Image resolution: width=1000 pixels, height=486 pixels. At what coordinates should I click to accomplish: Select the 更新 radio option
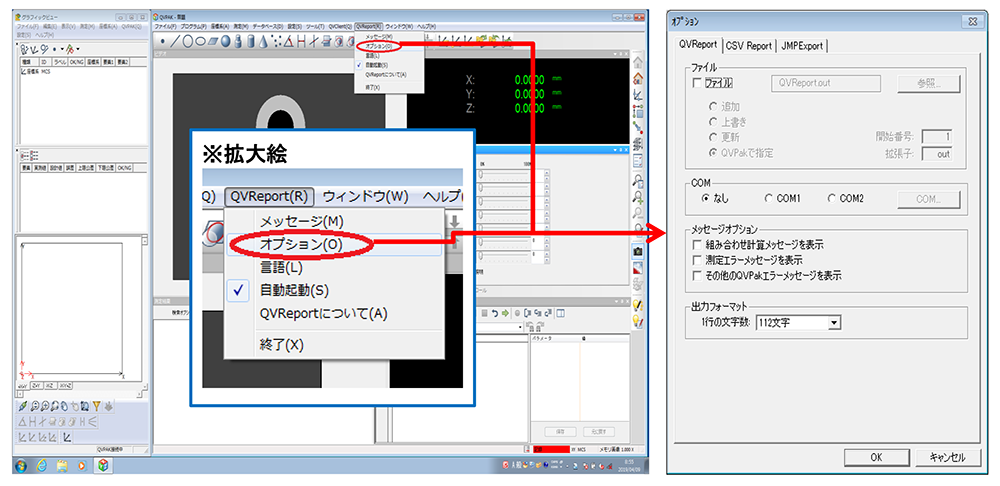[x=713, y=138]
